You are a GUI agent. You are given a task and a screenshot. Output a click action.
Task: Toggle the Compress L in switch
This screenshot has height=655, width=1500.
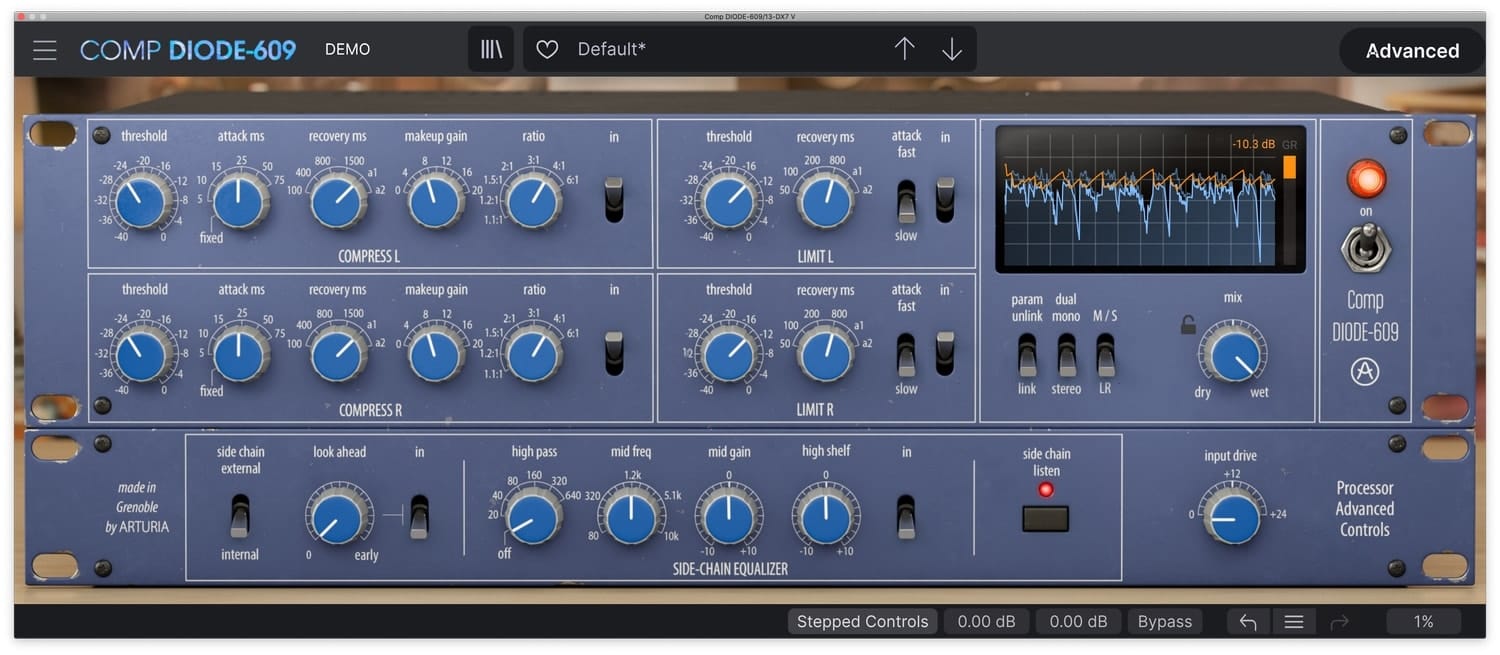[614, 199]
